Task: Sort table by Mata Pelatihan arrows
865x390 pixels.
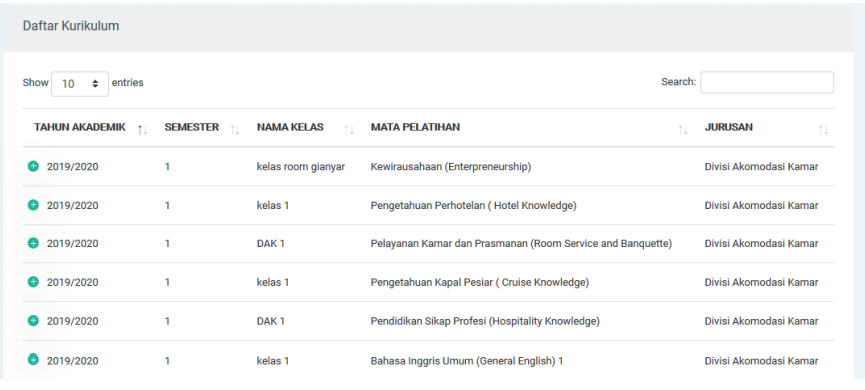Action: click(683, 130)
